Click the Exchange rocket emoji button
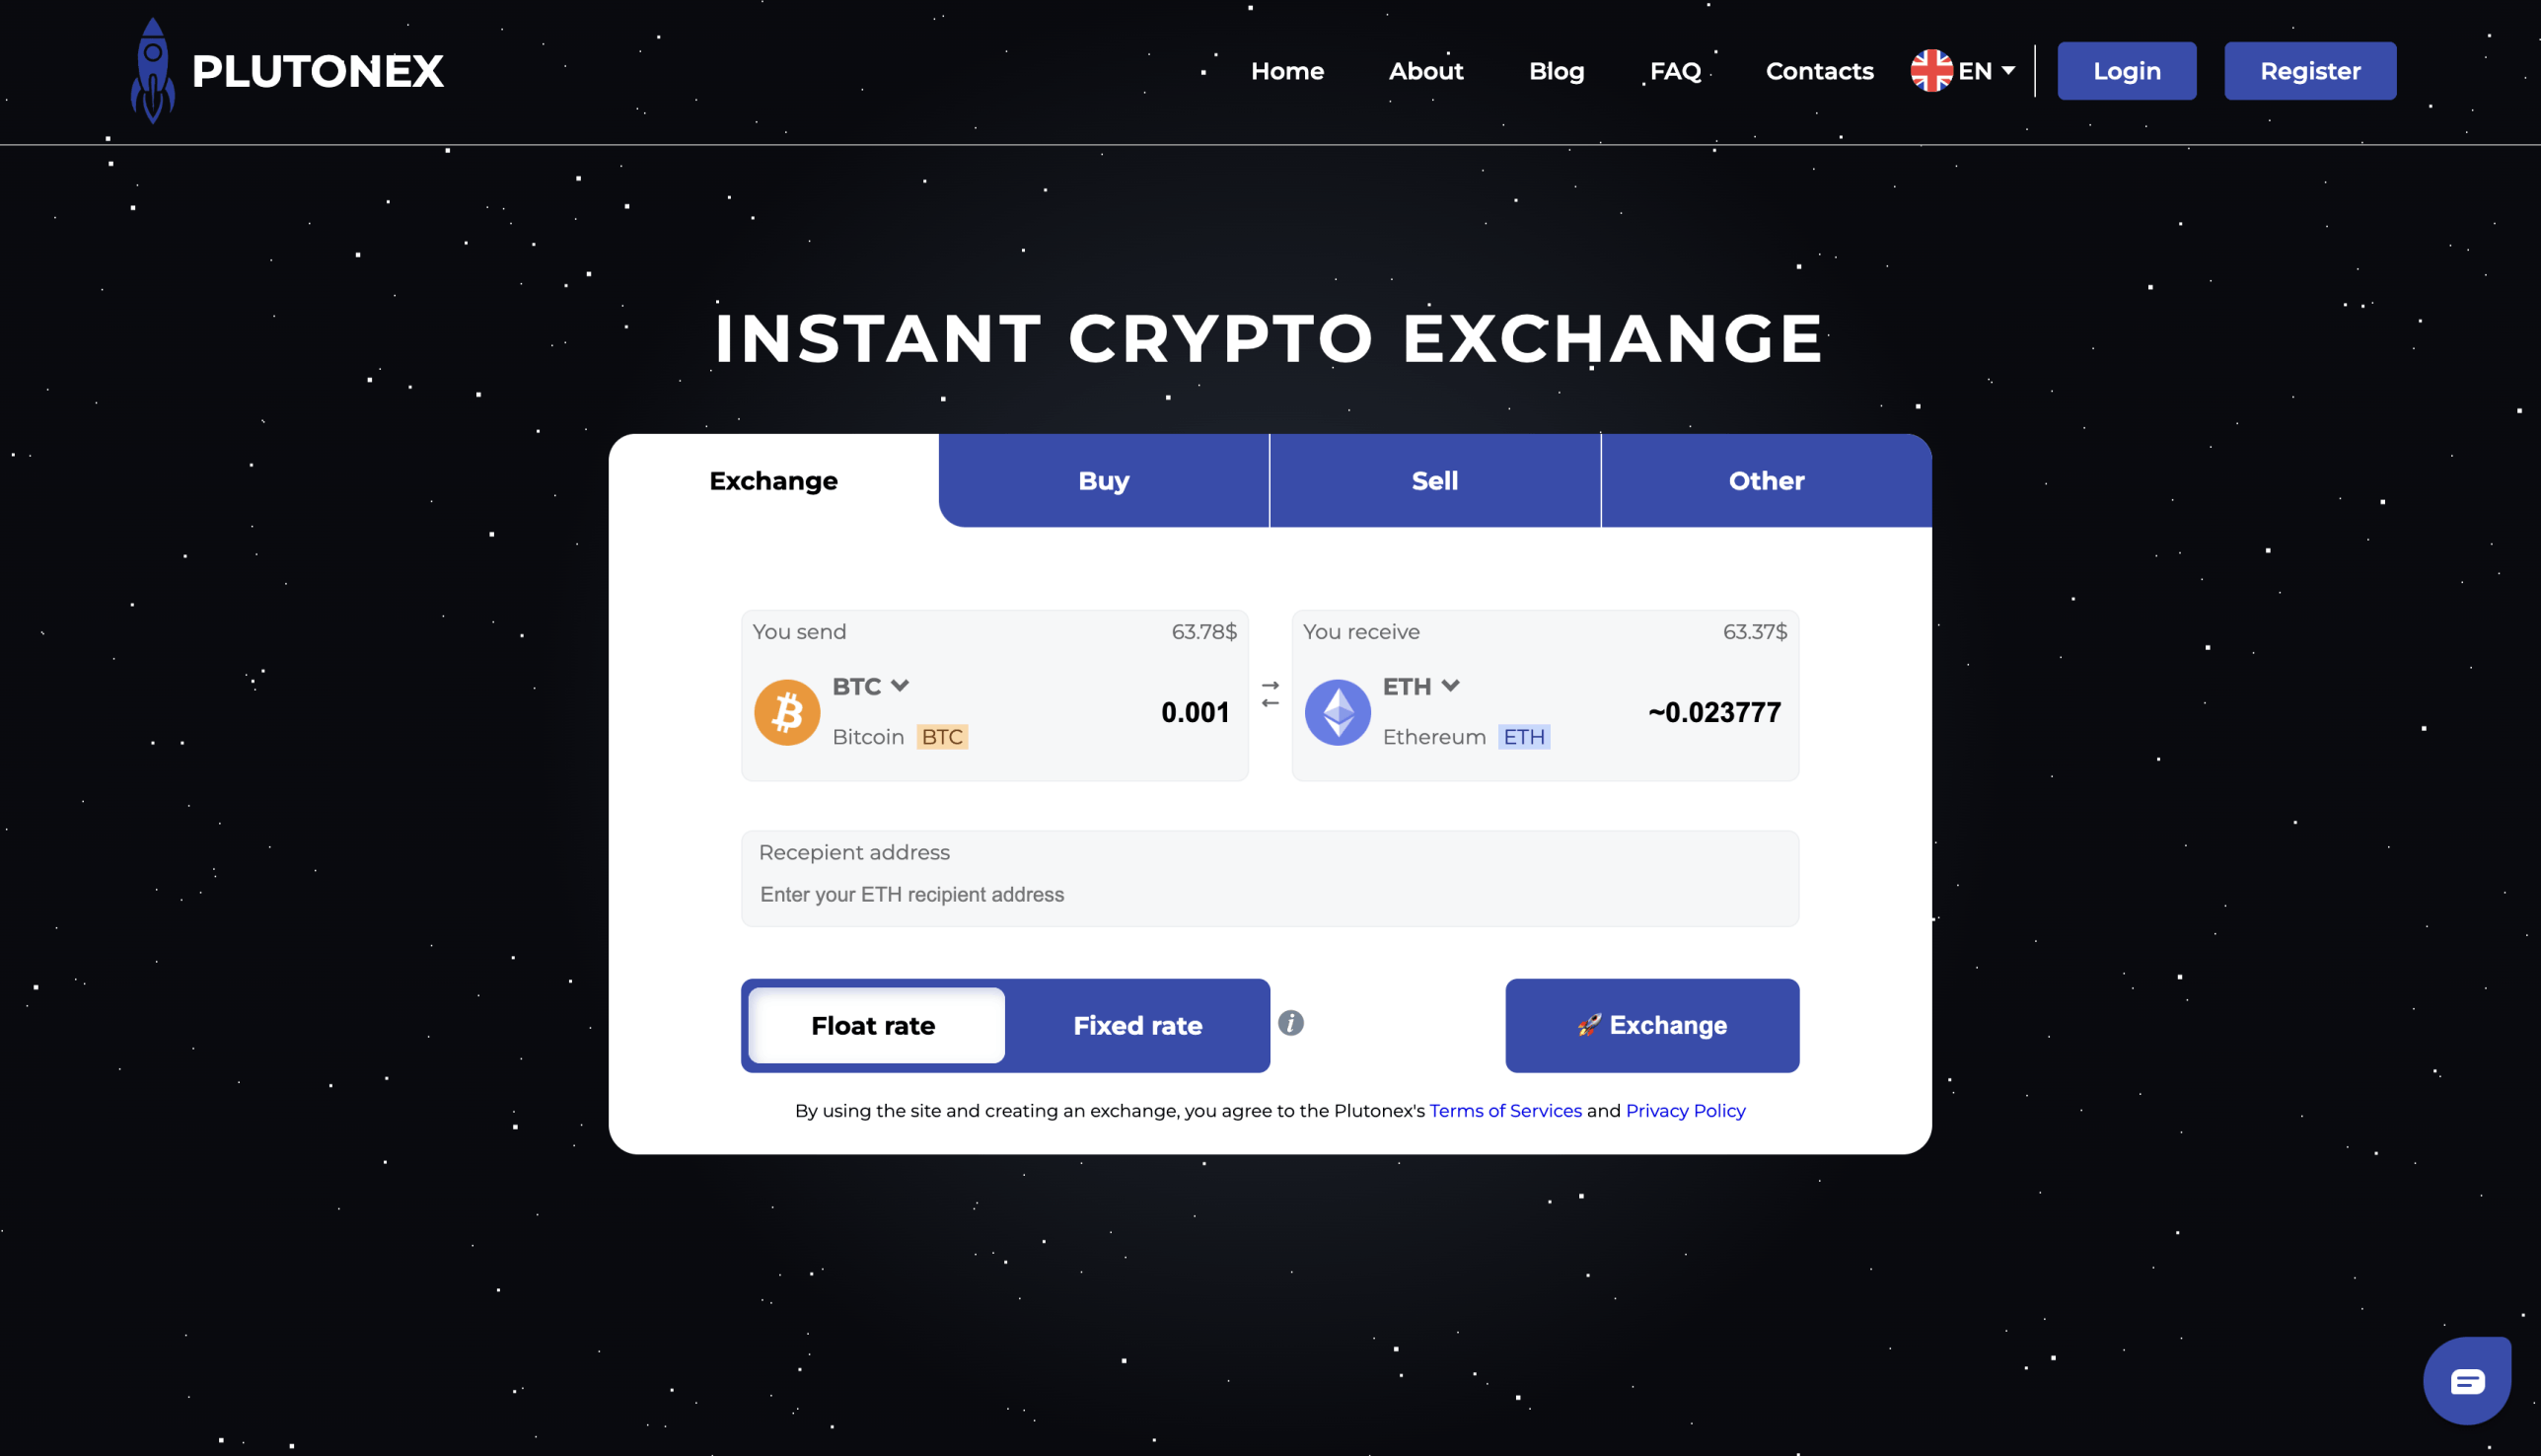Viewport: 2541px width, 1456px height. pyautogui.click(x=1651, y=1025)
